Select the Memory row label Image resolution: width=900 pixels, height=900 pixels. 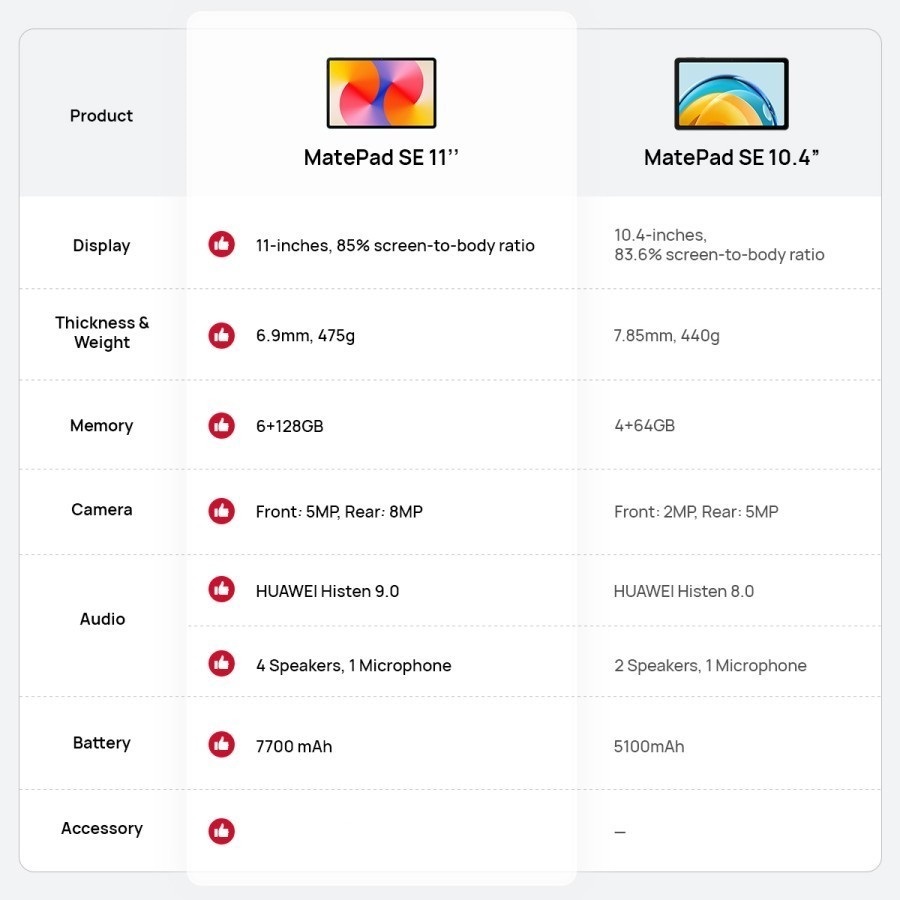(101, 426)
